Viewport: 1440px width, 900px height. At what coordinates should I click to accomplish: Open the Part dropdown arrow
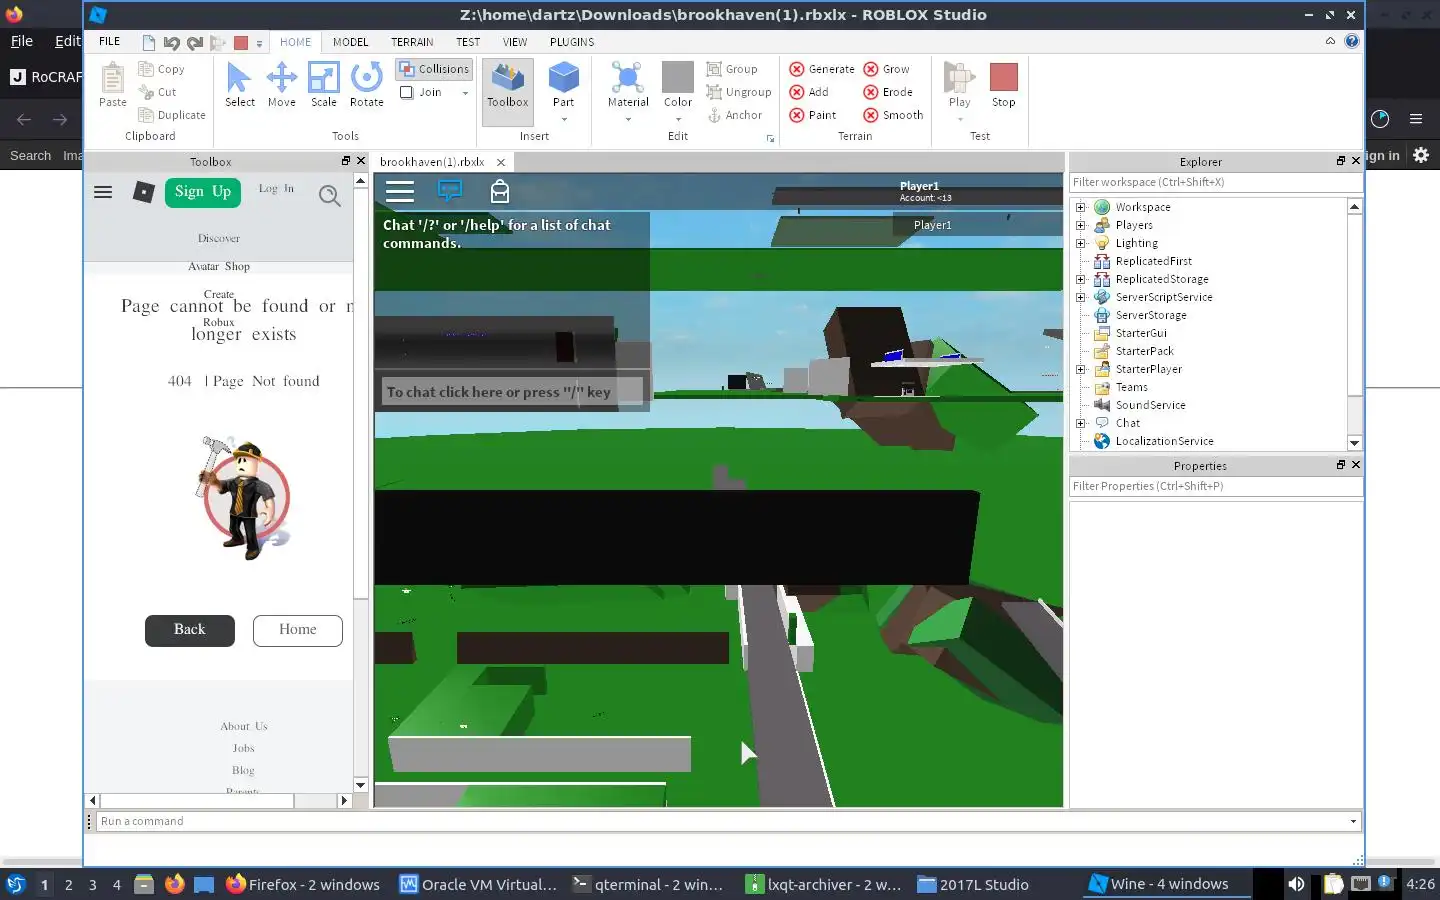(x=564, y=119)
